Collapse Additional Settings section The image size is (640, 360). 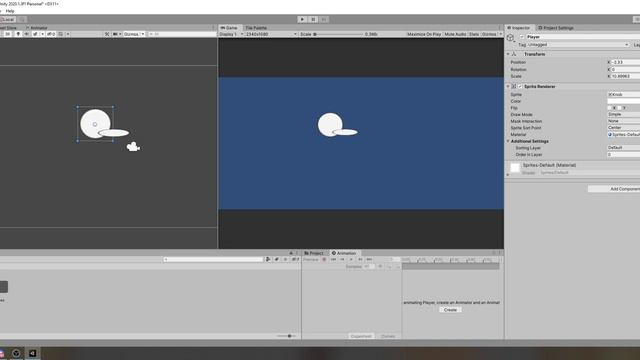[508, 141]
